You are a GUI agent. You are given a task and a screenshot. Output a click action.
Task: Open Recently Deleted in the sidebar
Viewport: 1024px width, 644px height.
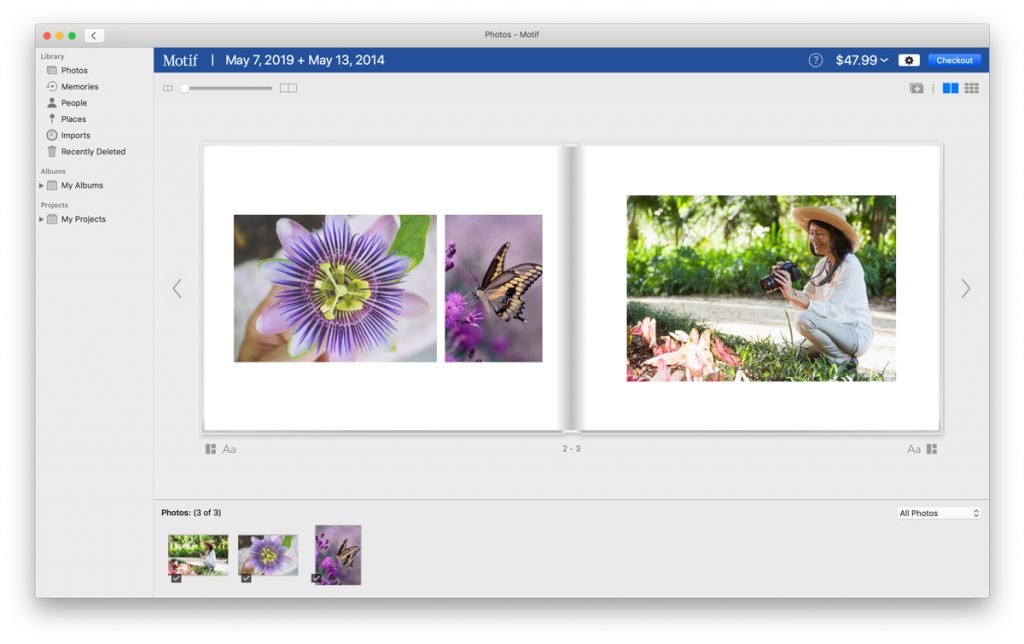86,152
